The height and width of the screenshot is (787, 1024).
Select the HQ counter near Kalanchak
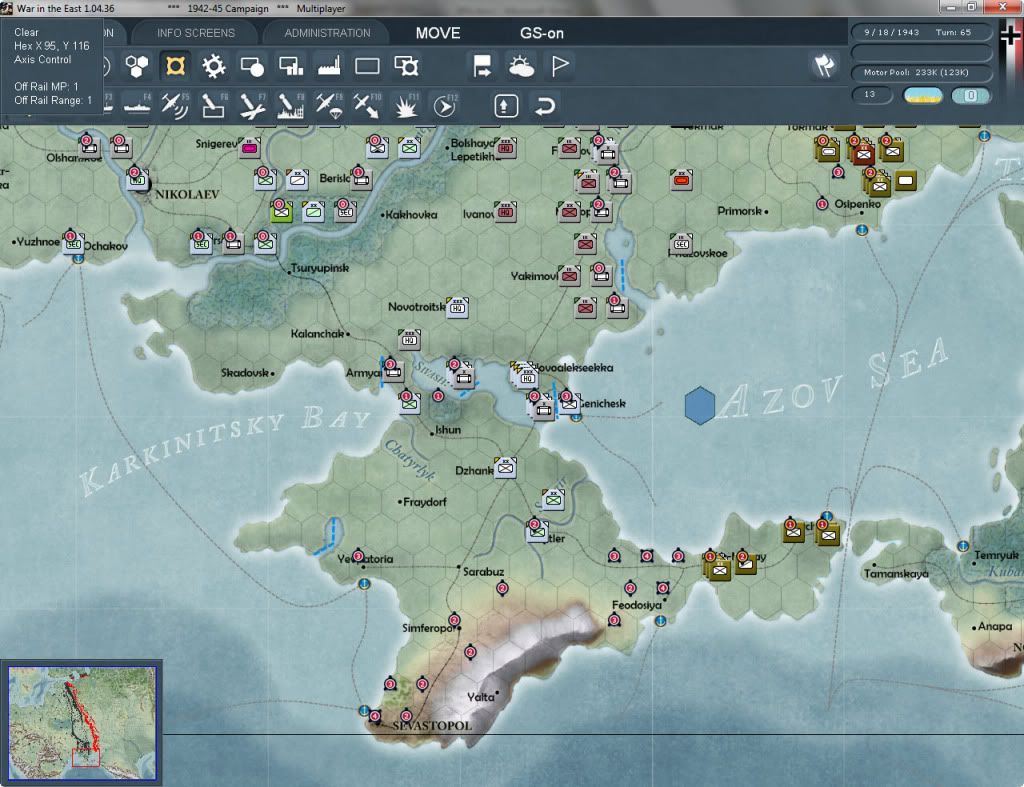[x=409, y=339]
